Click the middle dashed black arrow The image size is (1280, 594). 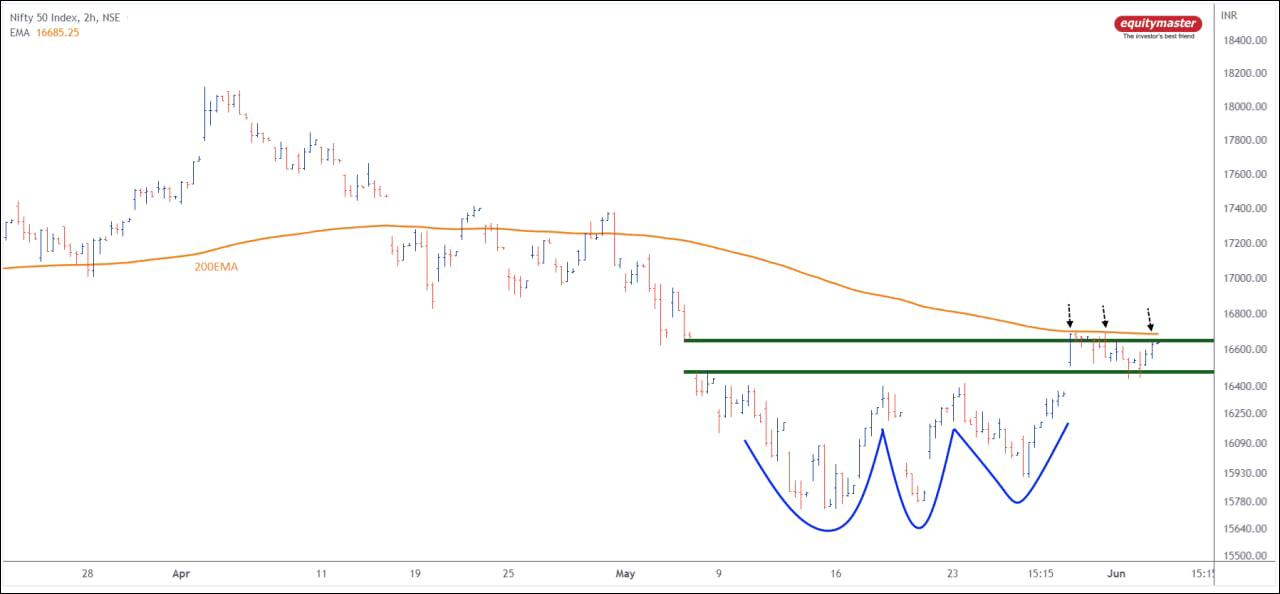click(x=1103, y=317)
